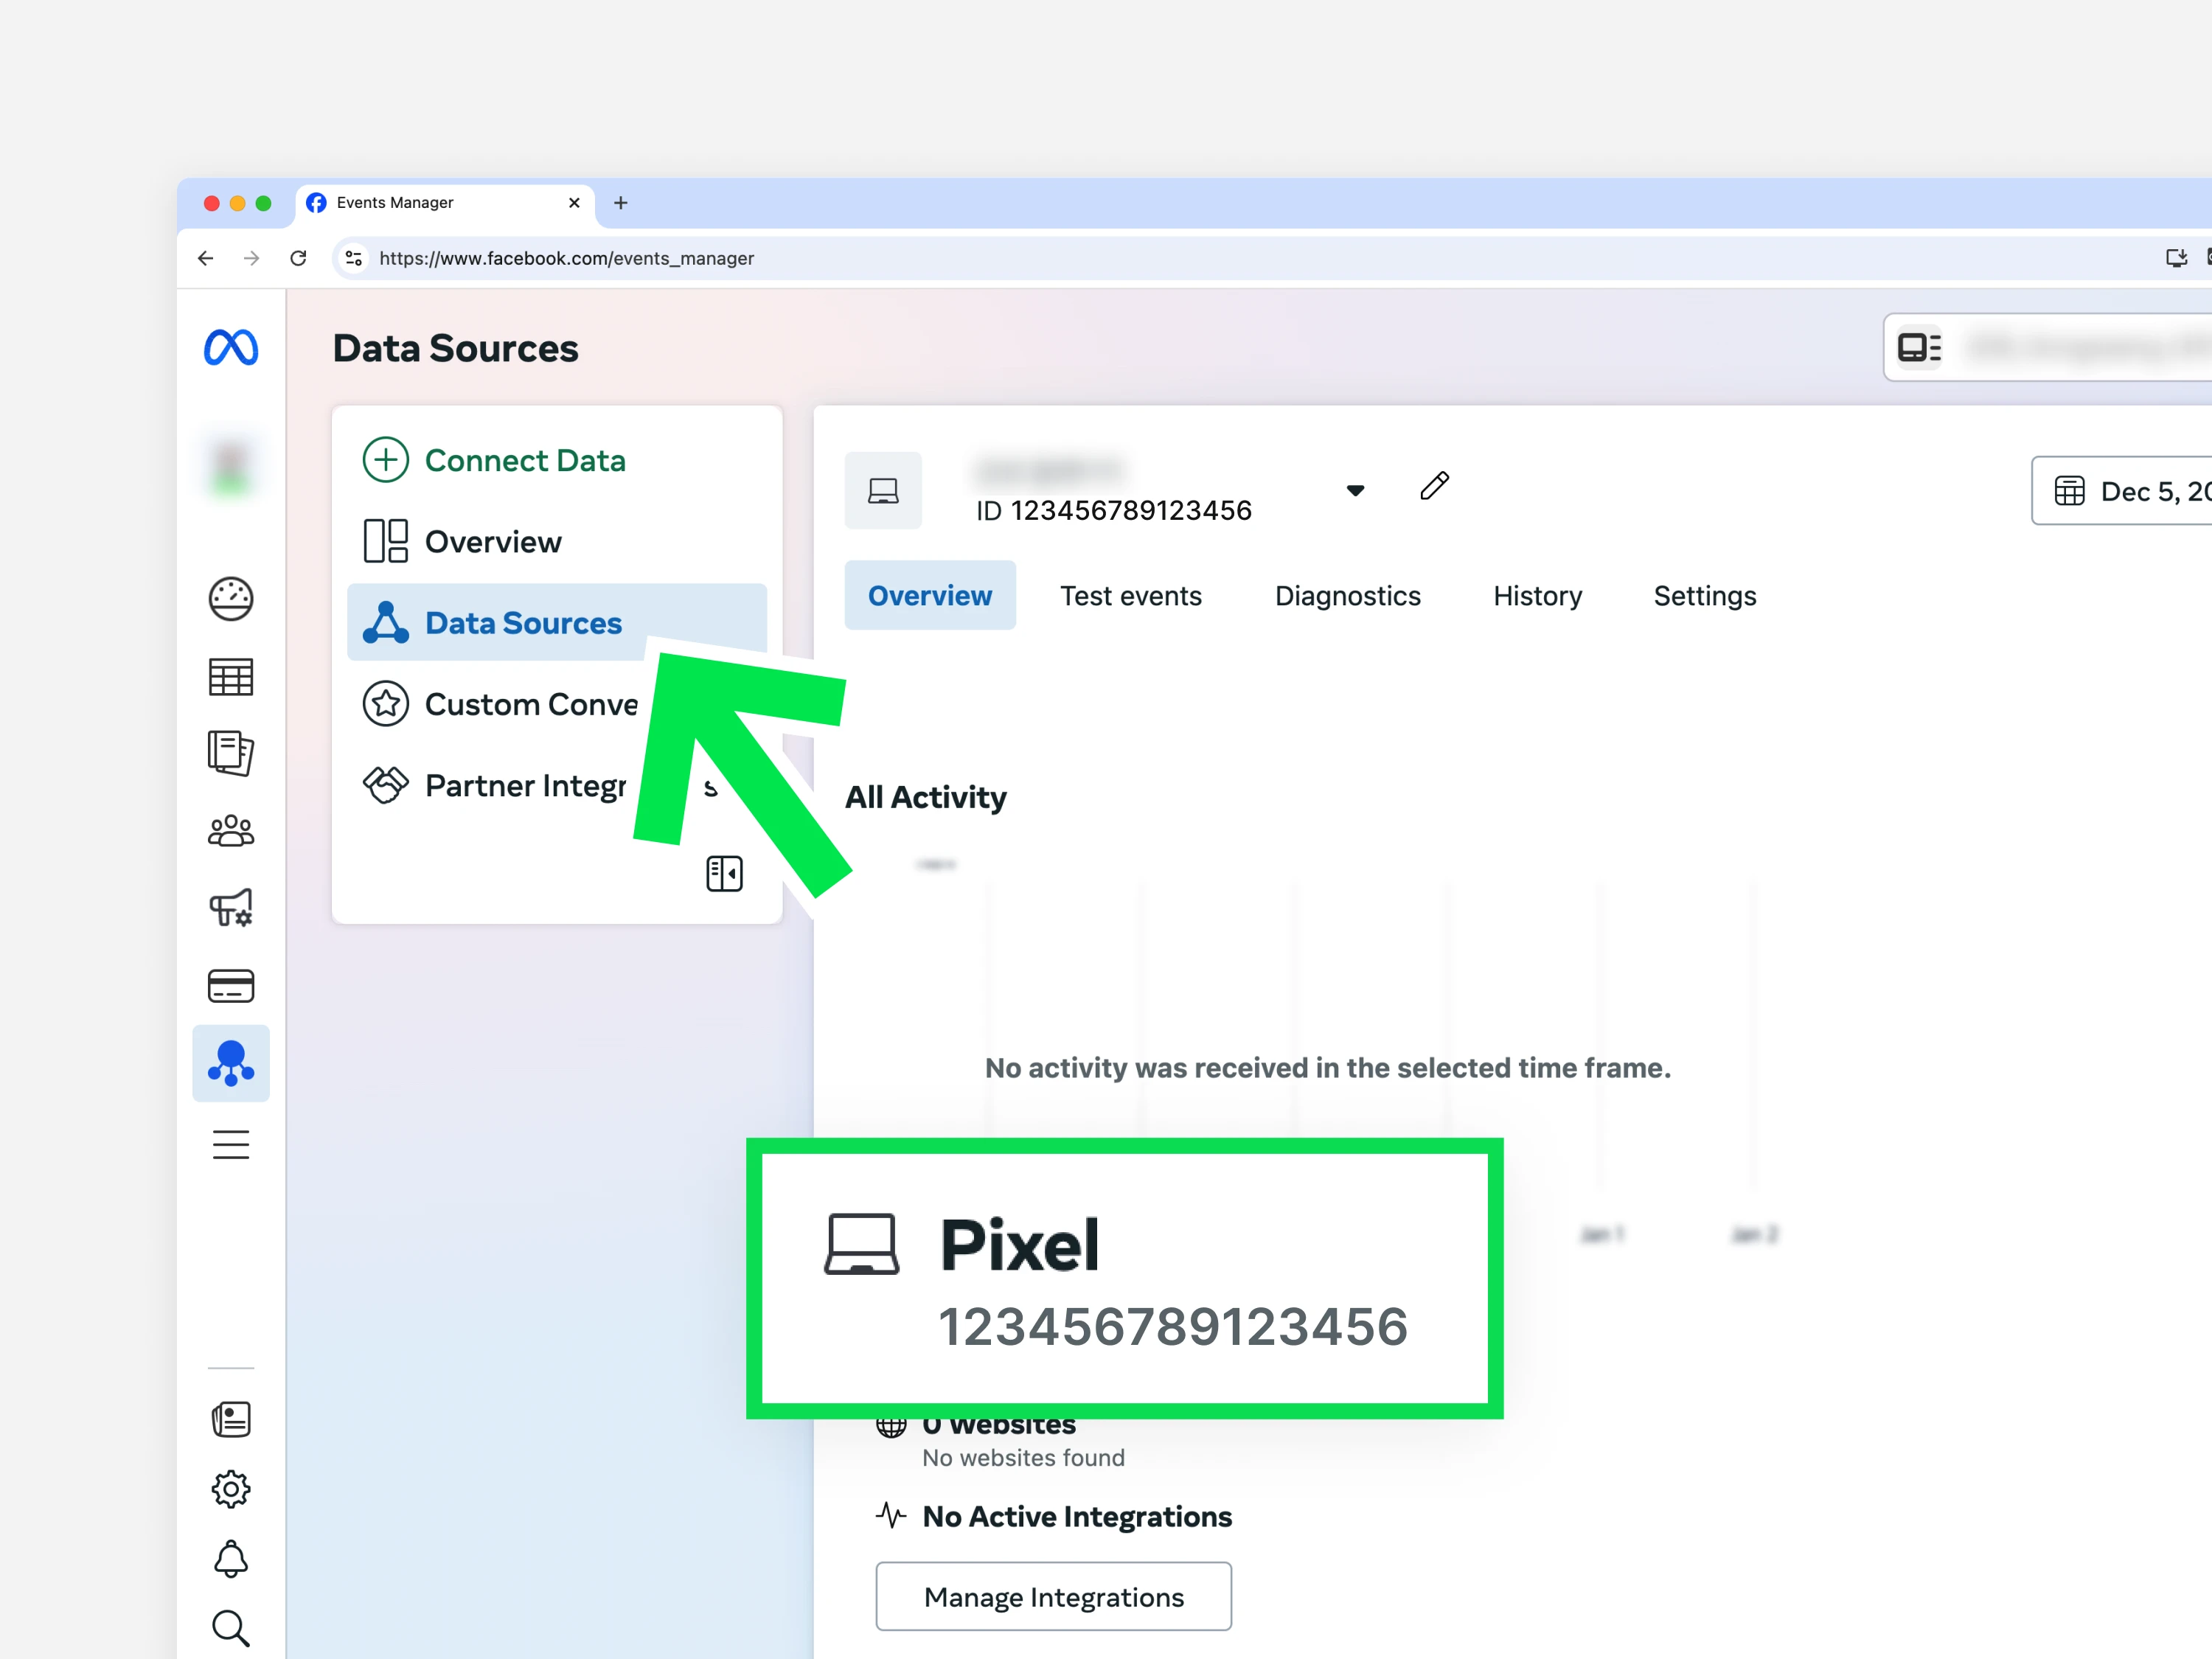Expand the data source dropdown arrow
Image resolution: width=2212 pixels, height=1659 pixels.
[x=1355, y=491]
